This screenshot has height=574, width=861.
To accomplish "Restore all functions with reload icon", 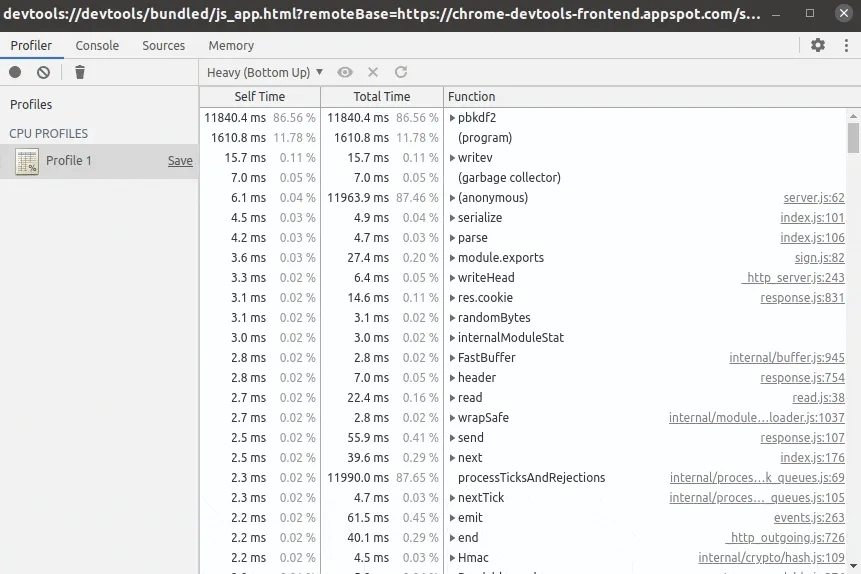I will [401, 72].
